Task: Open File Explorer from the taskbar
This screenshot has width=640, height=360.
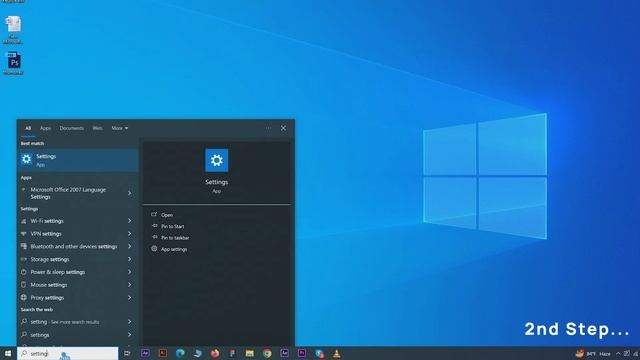Action: click(x=250, y=353)
